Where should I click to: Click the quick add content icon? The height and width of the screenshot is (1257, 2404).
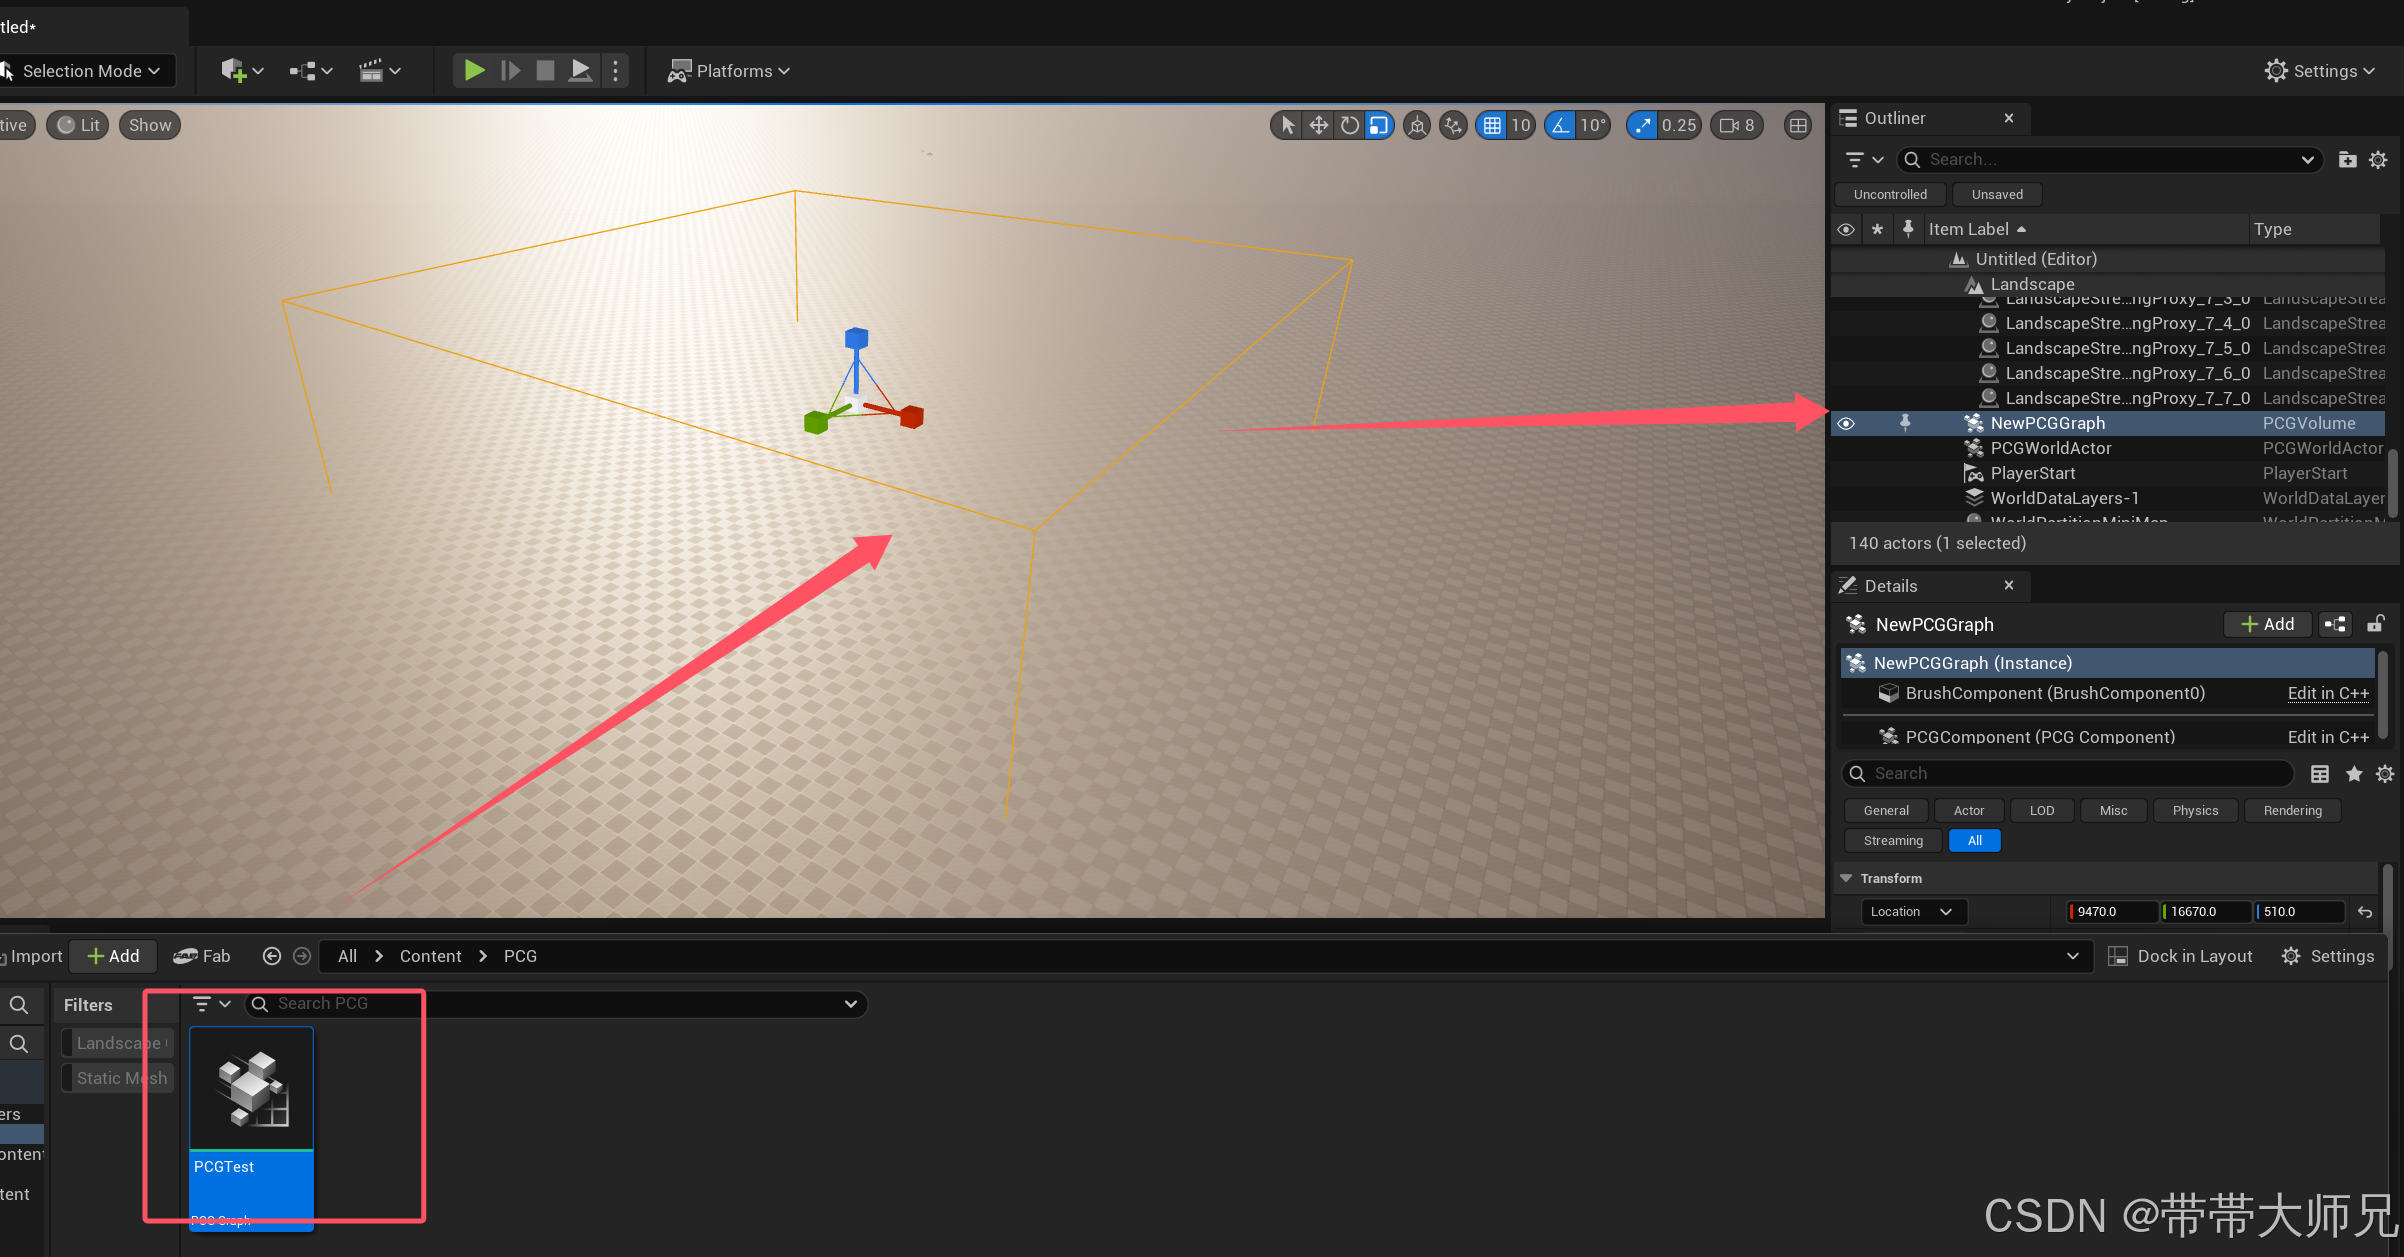click(x=233, y=71)
